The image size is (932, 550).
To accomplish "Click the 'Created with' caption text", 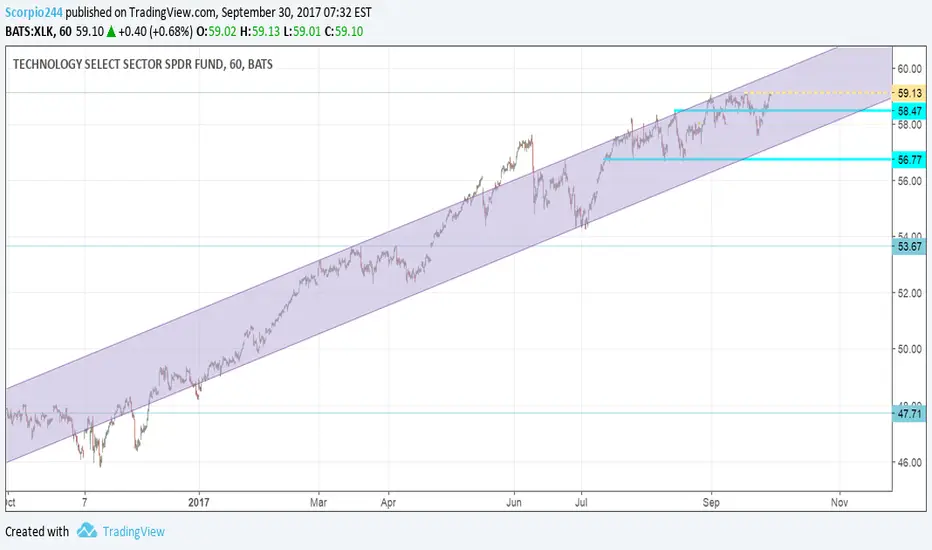I will 37,532.
